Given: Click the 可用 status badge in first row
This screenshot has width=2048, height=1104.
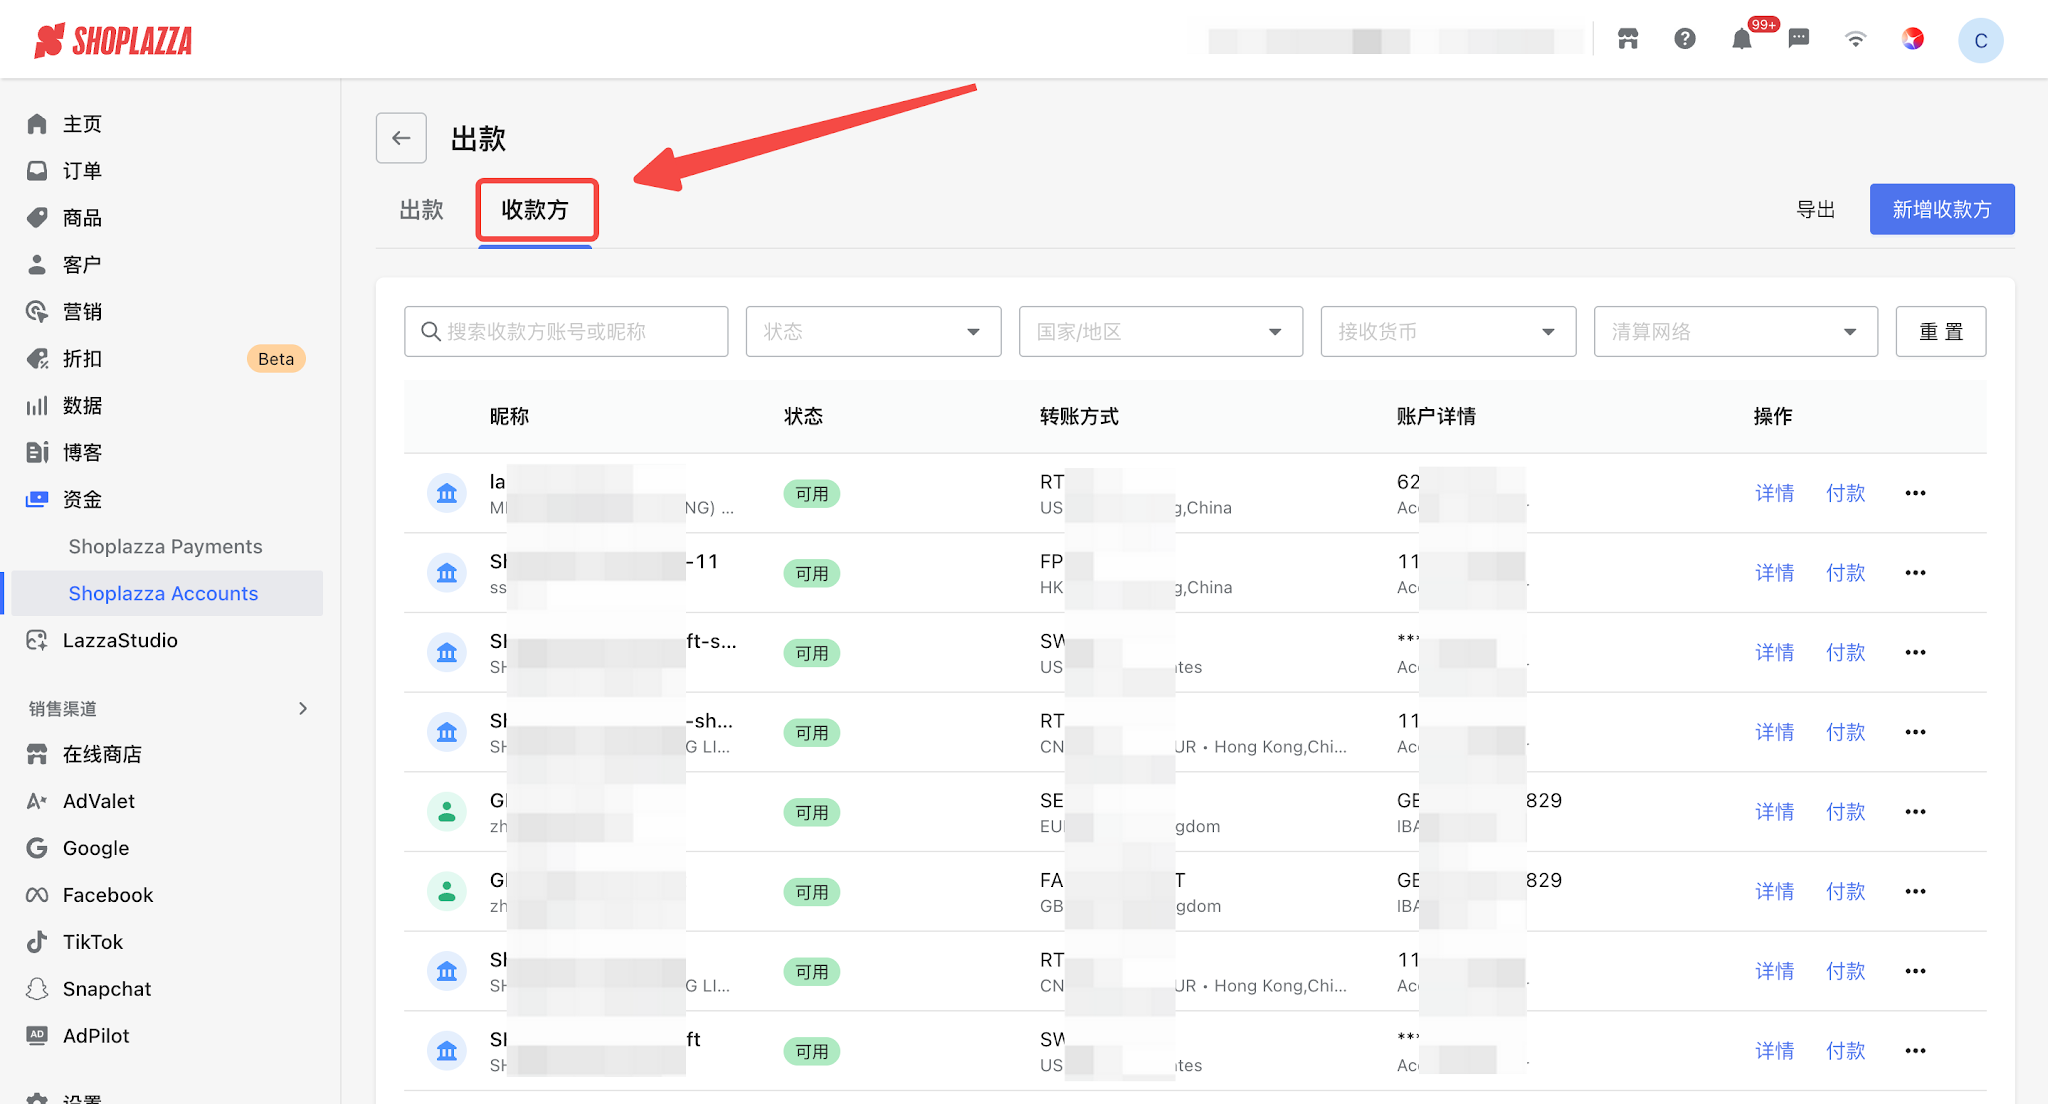Looking at the screenshot, I should 811,494.
